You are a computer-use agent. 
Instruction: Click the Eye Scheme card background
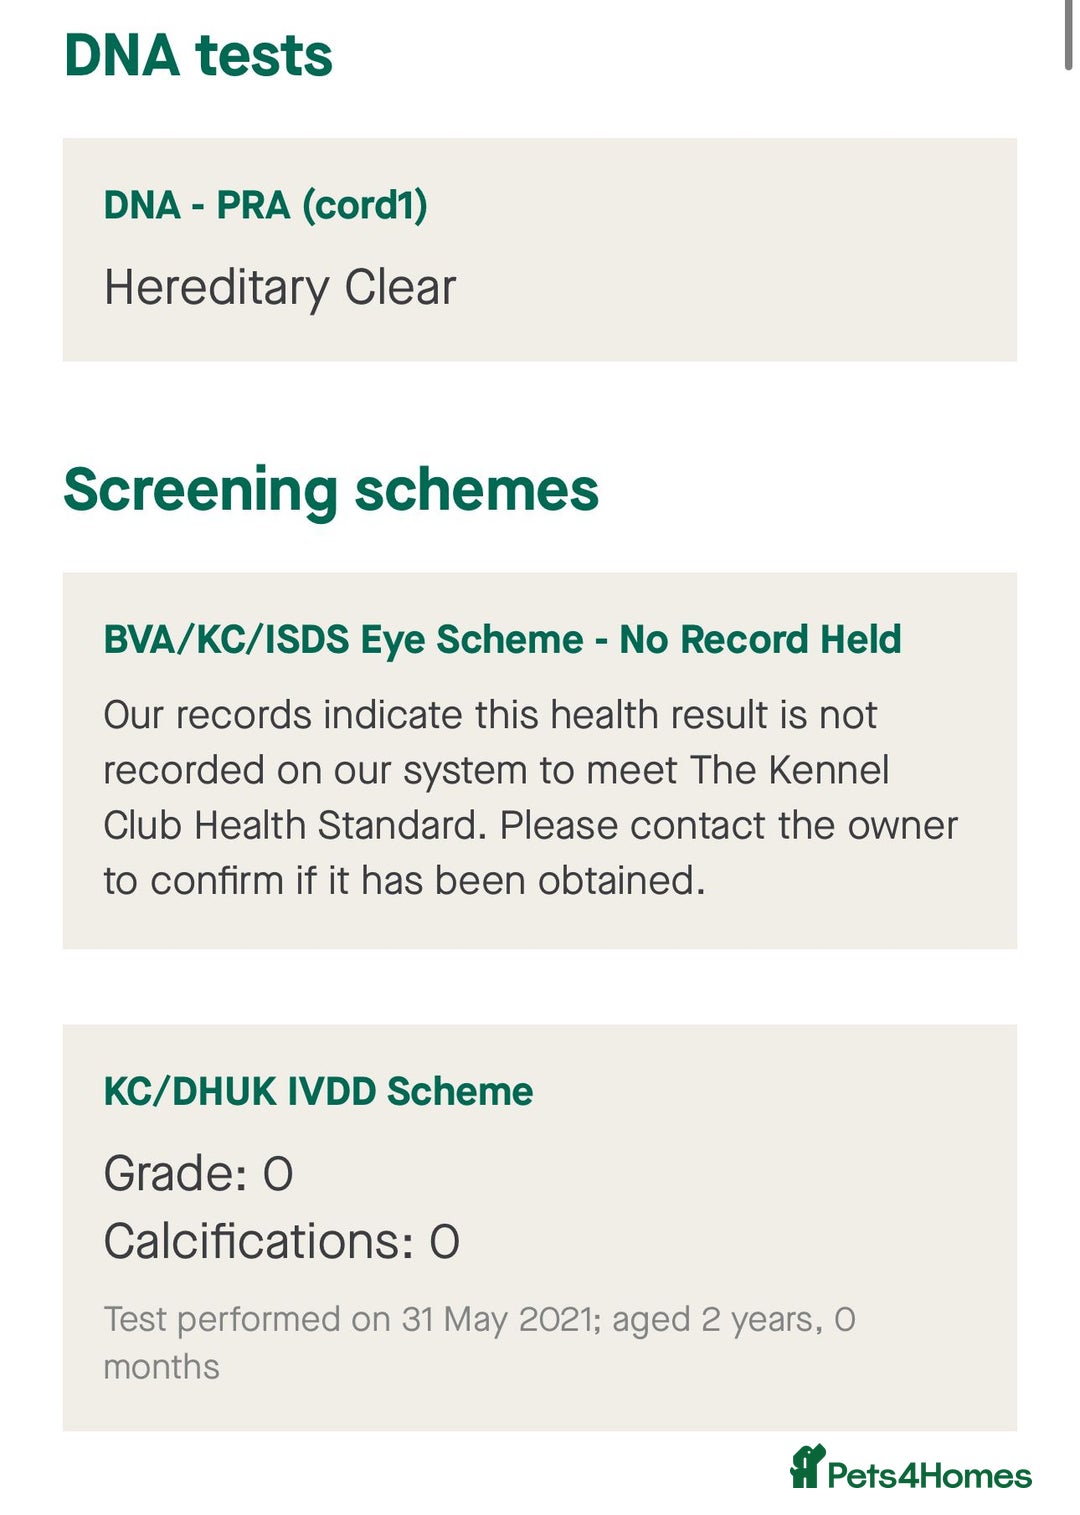(x=540, y=761)
